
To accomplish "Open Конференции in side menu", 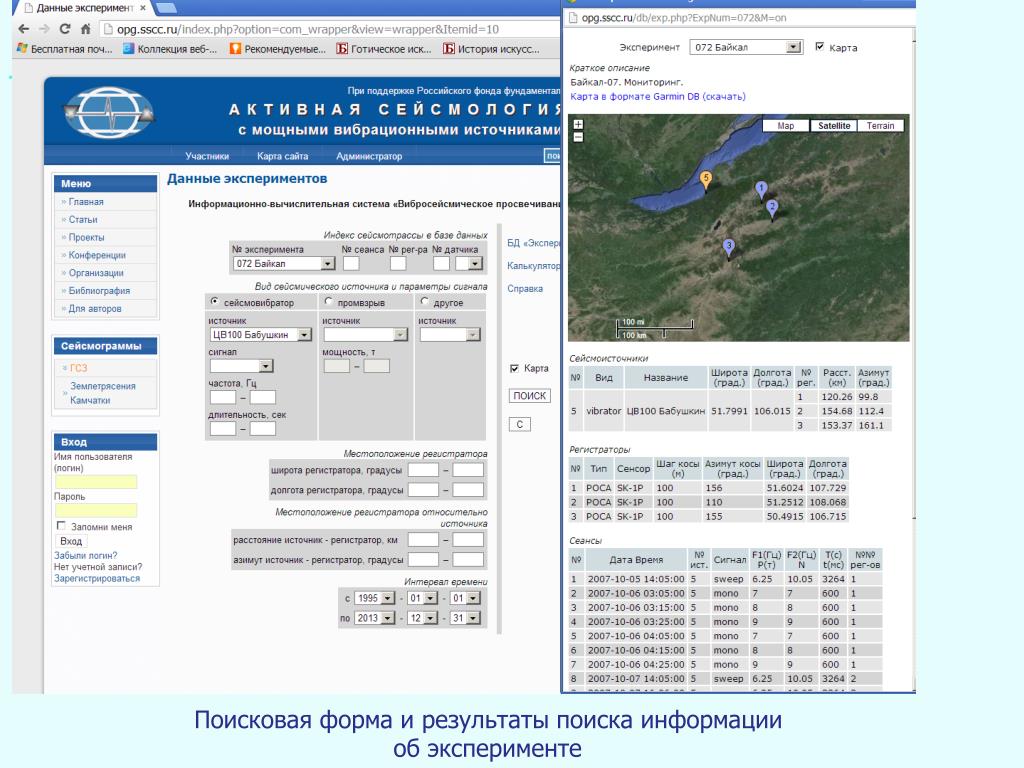I will [97, 255].
